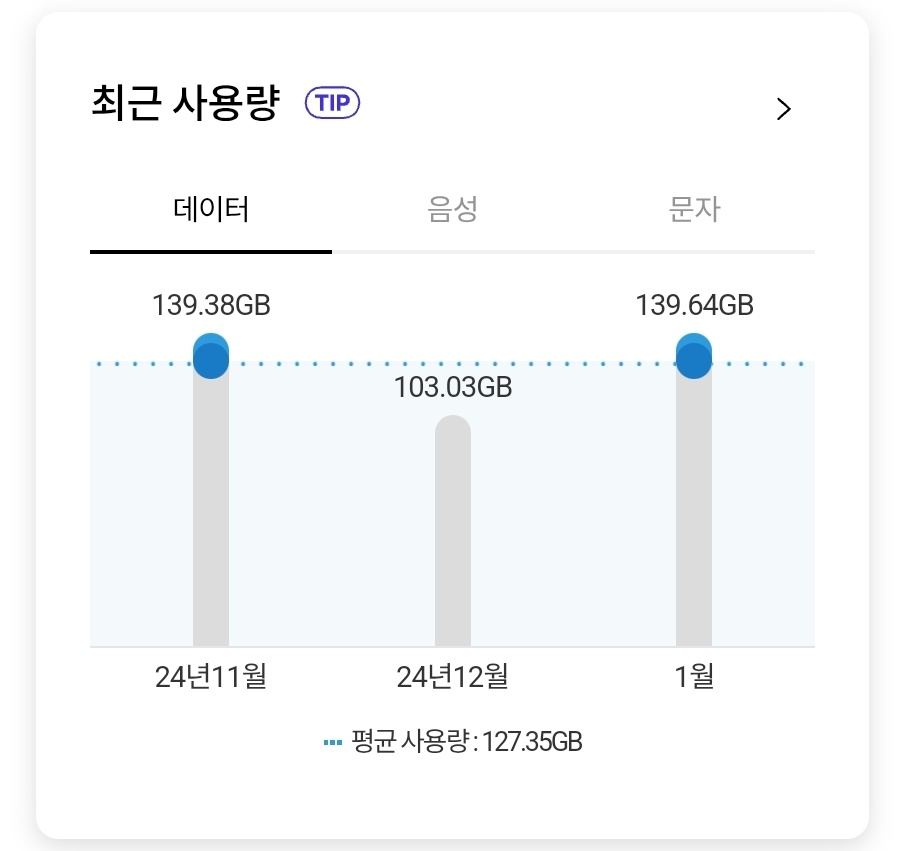Switch to the 음성 tab
This screenshot has height=851, width=904.
(x=453, y=209)
